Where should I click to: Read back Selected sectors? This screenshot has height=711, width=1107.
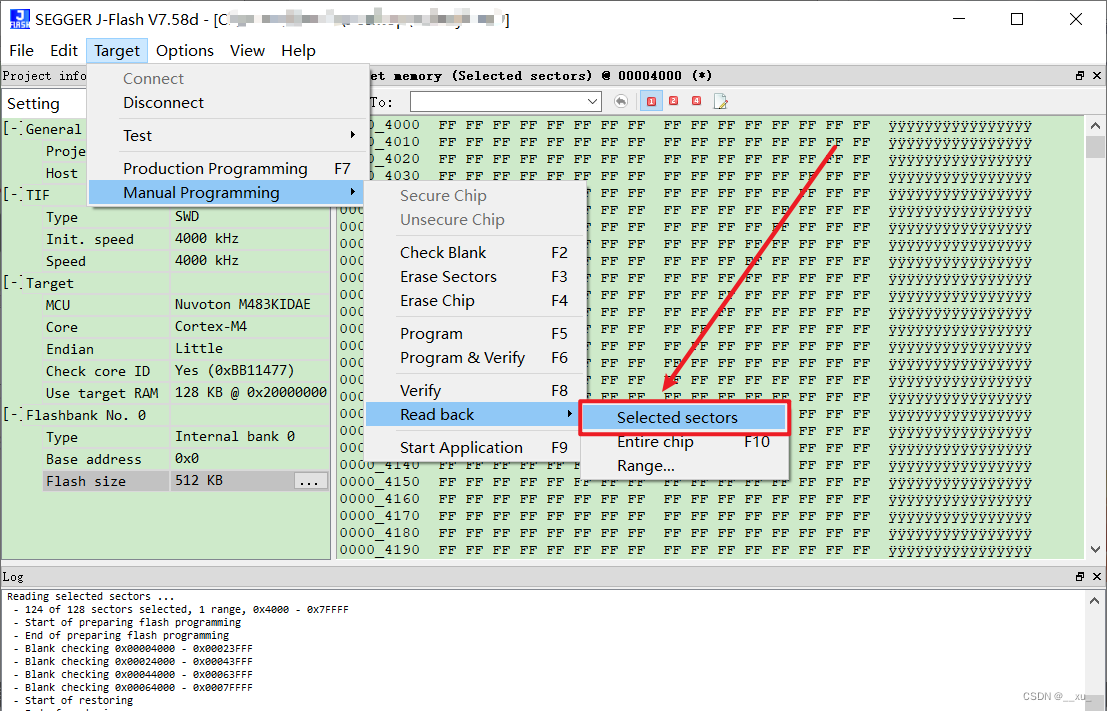(683, 417)
